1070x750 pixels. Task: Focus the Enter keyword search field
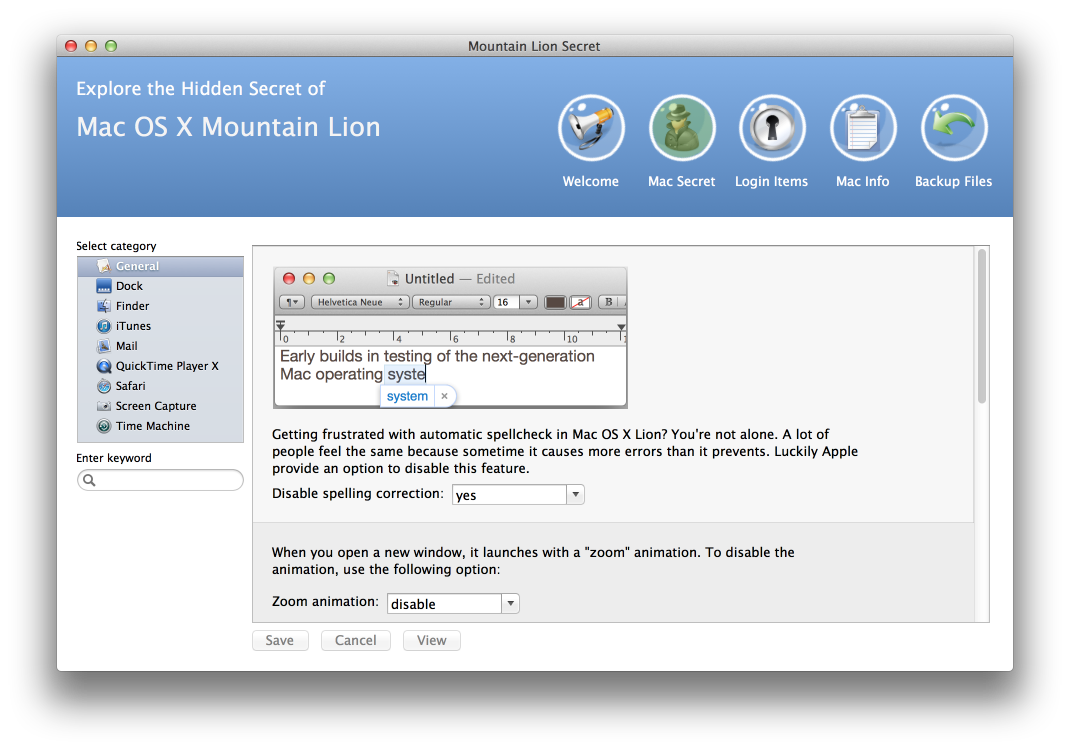tap(160, 480)
